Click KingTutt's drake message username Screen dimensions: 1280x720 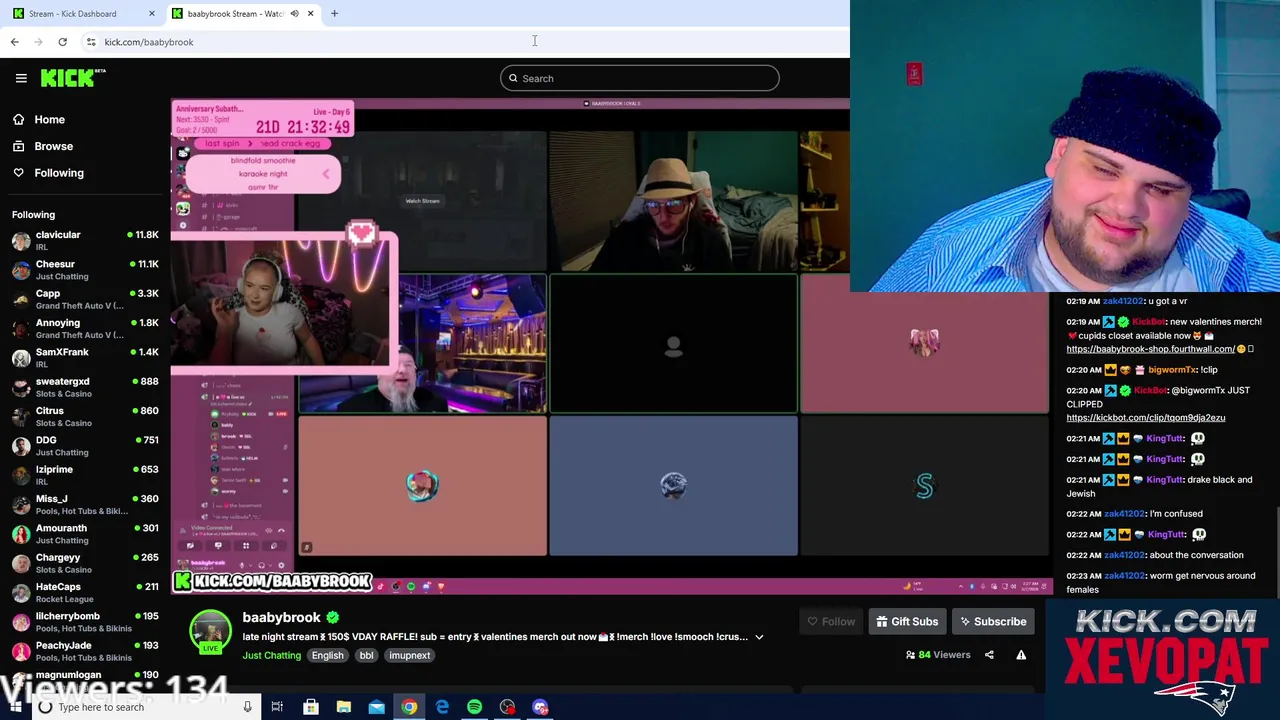(x=1165, y=480)
